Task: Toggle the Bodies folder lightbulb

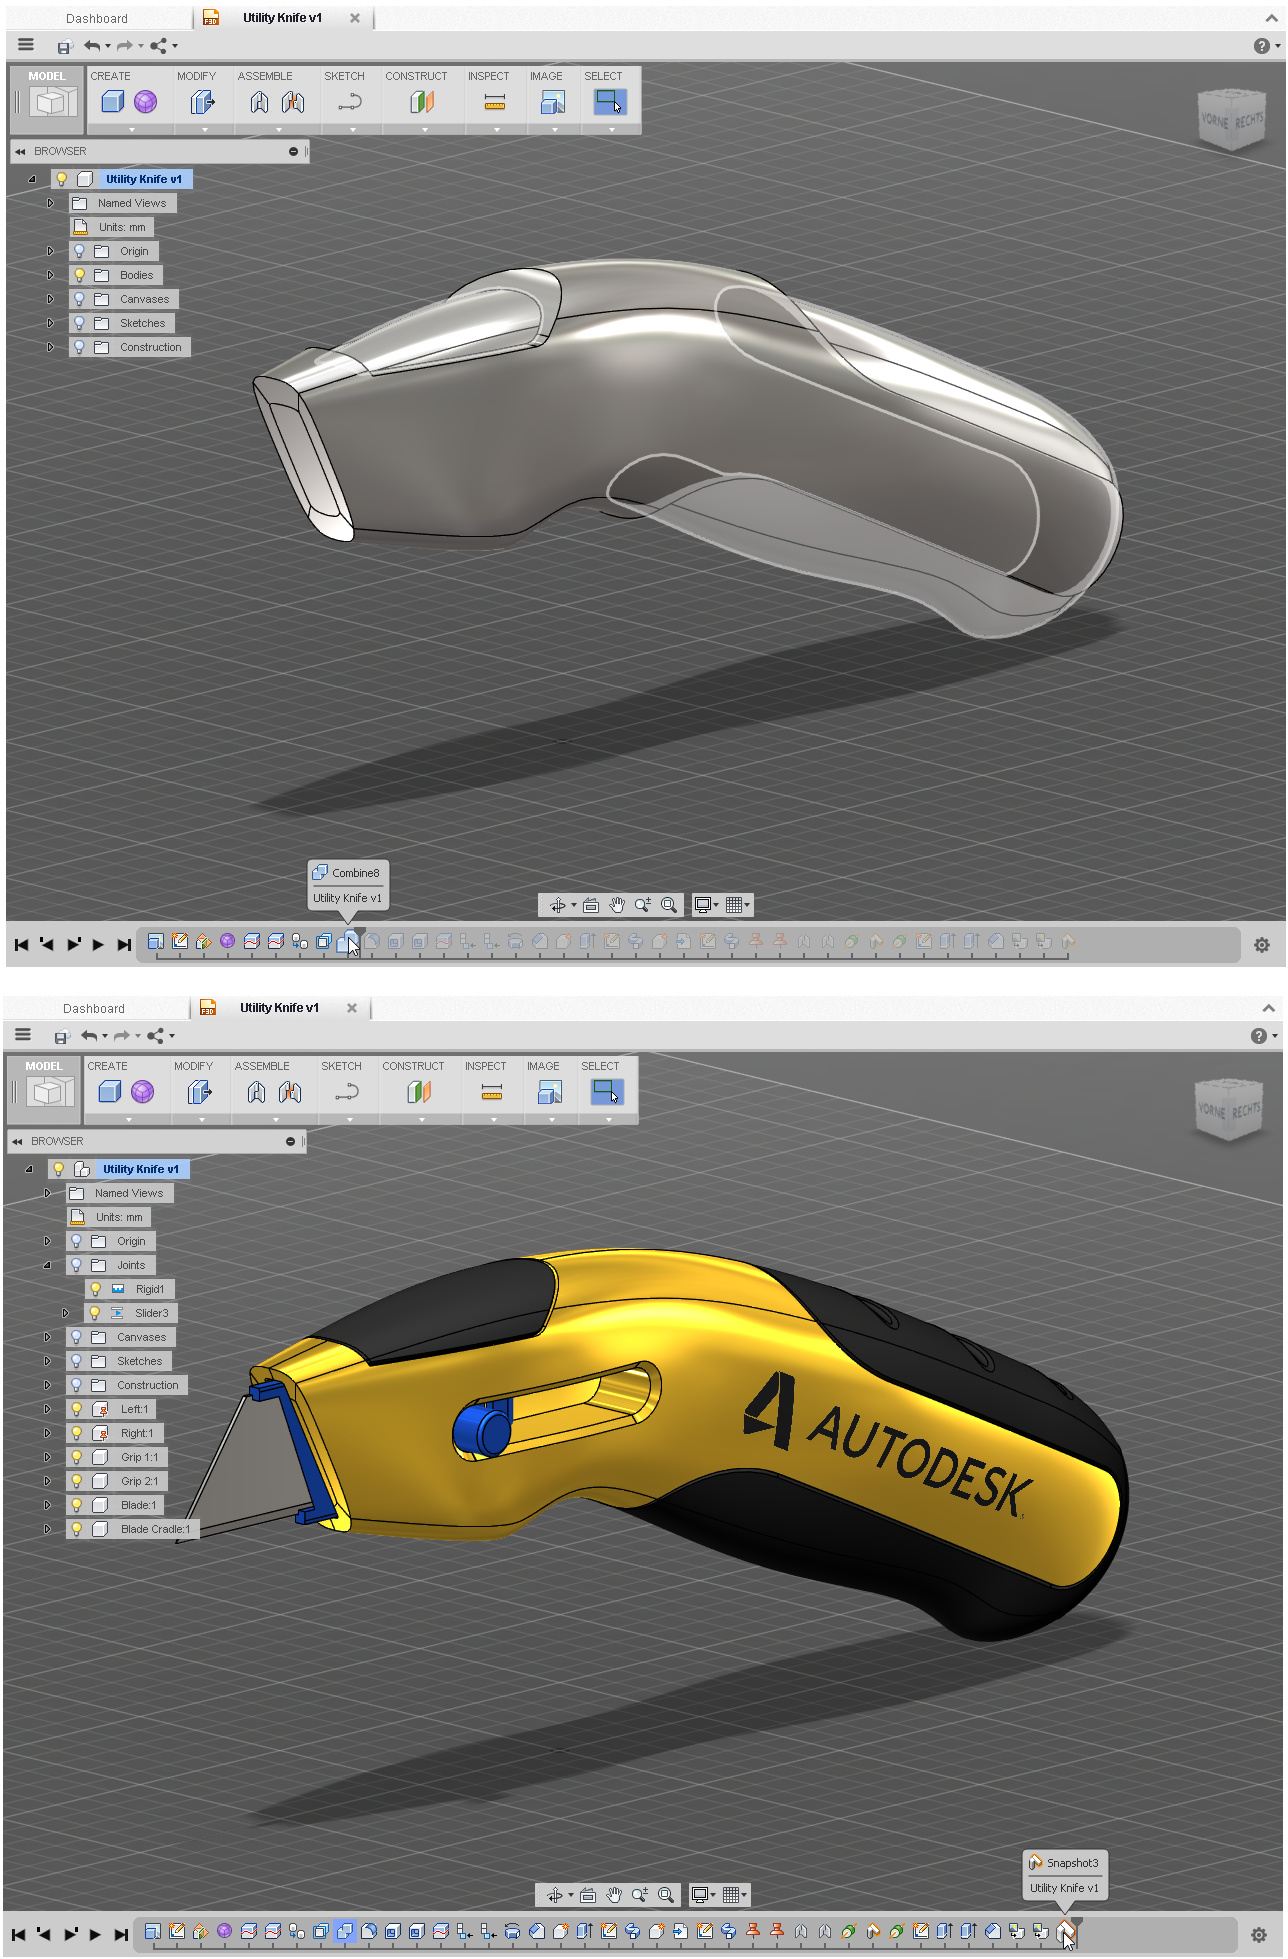Action: [x=80, y=275]
